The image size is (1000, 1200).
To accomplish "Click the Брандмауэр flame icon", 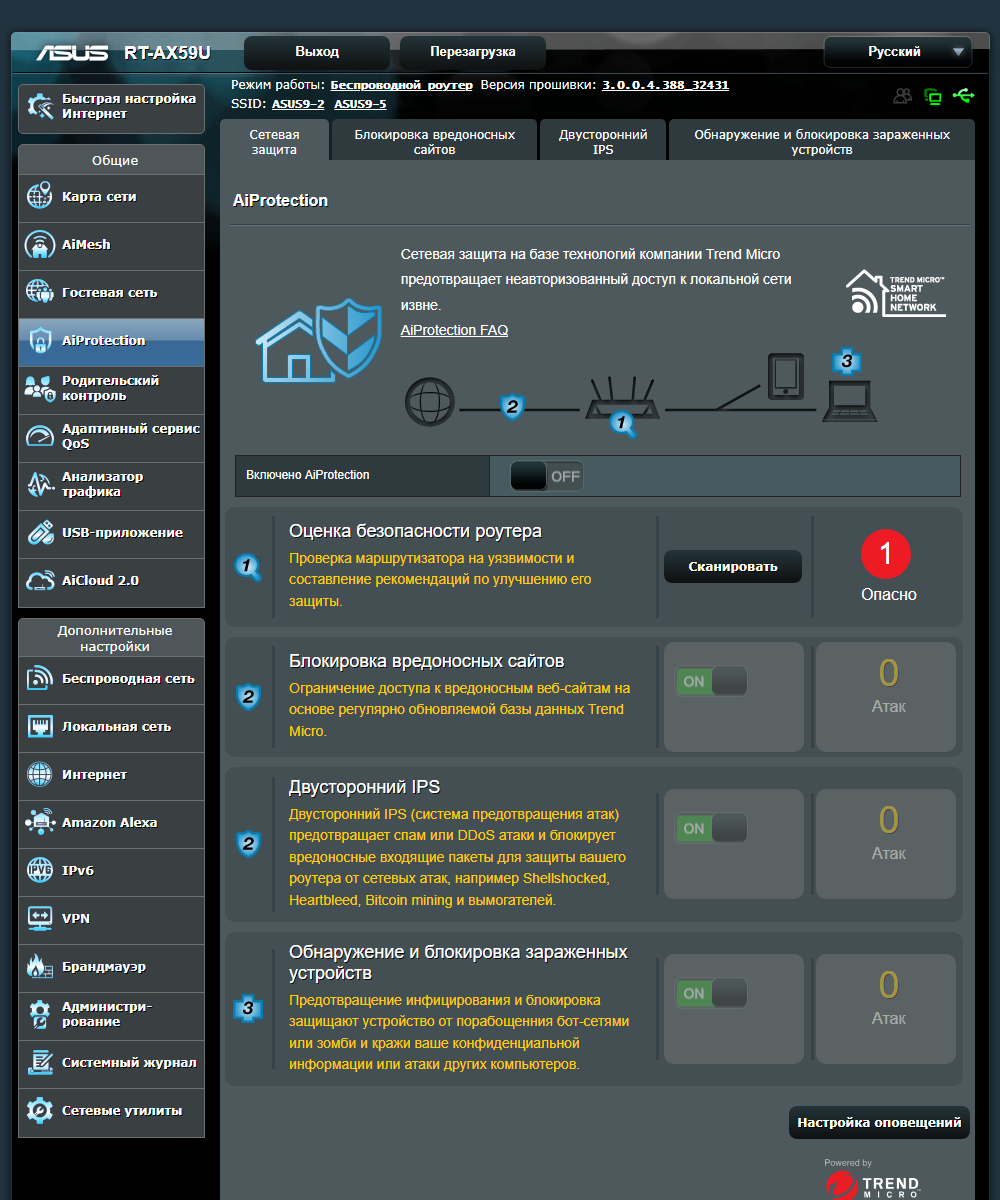I will [x=39, y=966].
